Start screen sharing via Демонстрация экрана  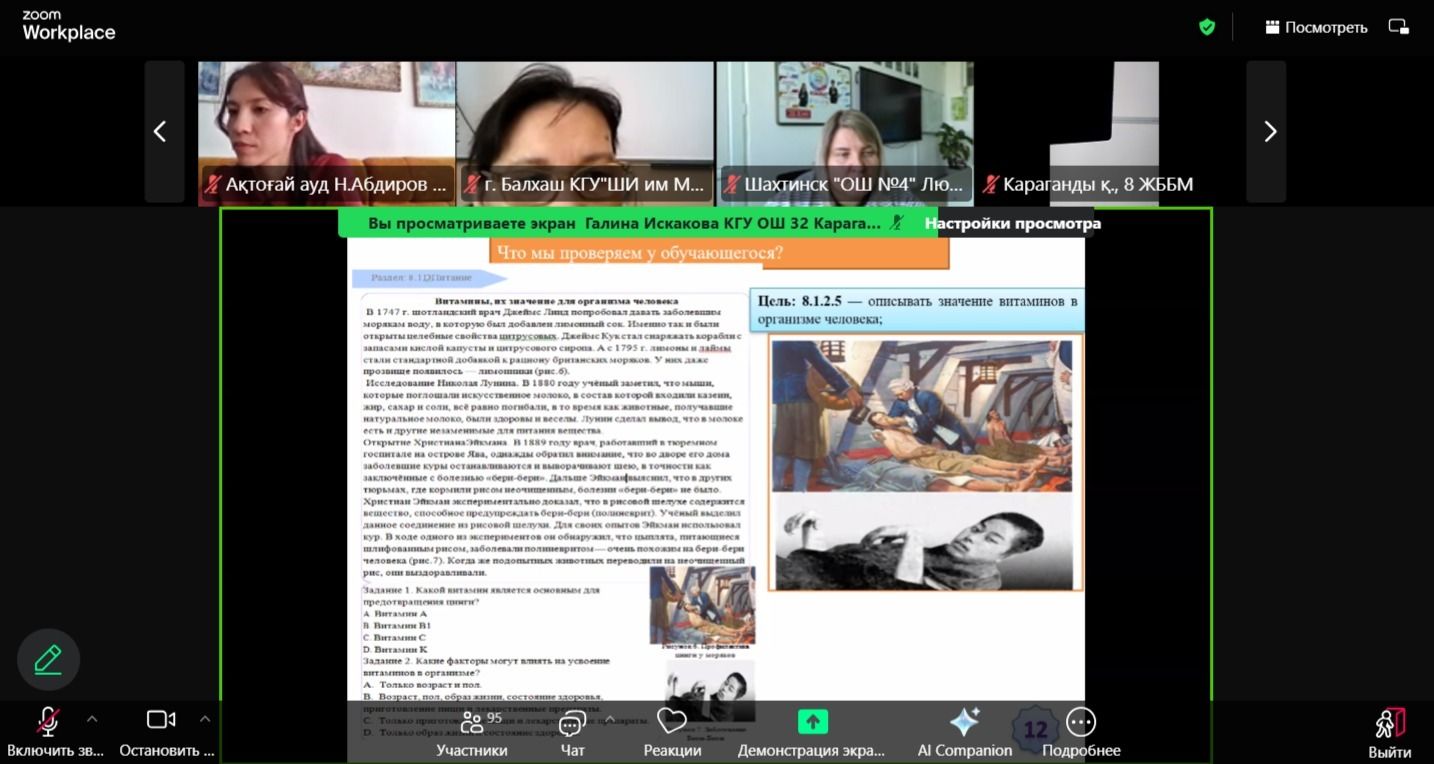[x=811, y=731]
